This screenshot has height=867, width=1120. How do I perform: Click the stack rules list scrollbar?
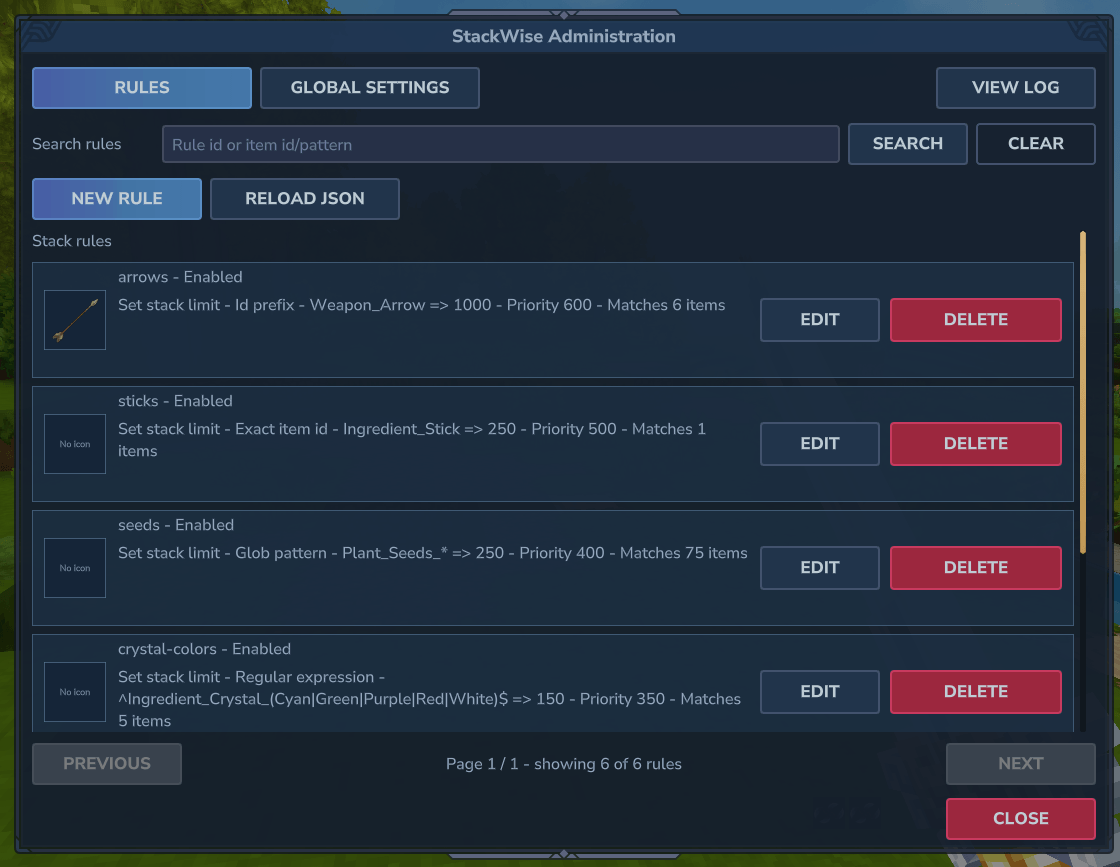pos(1083,392)
